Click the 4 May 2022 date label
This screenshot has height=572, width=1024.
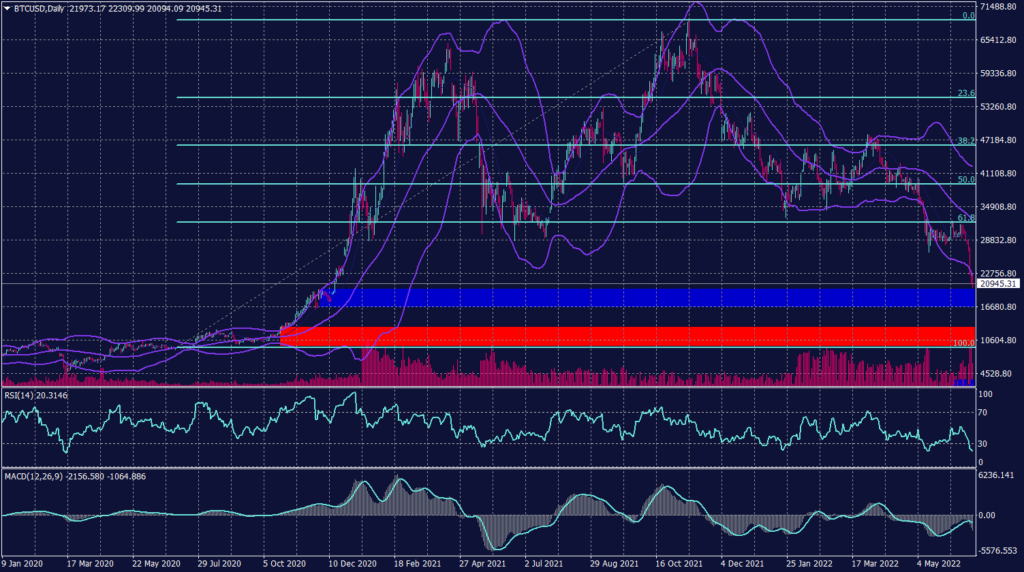pyautogui.click(x=937, y=564)
